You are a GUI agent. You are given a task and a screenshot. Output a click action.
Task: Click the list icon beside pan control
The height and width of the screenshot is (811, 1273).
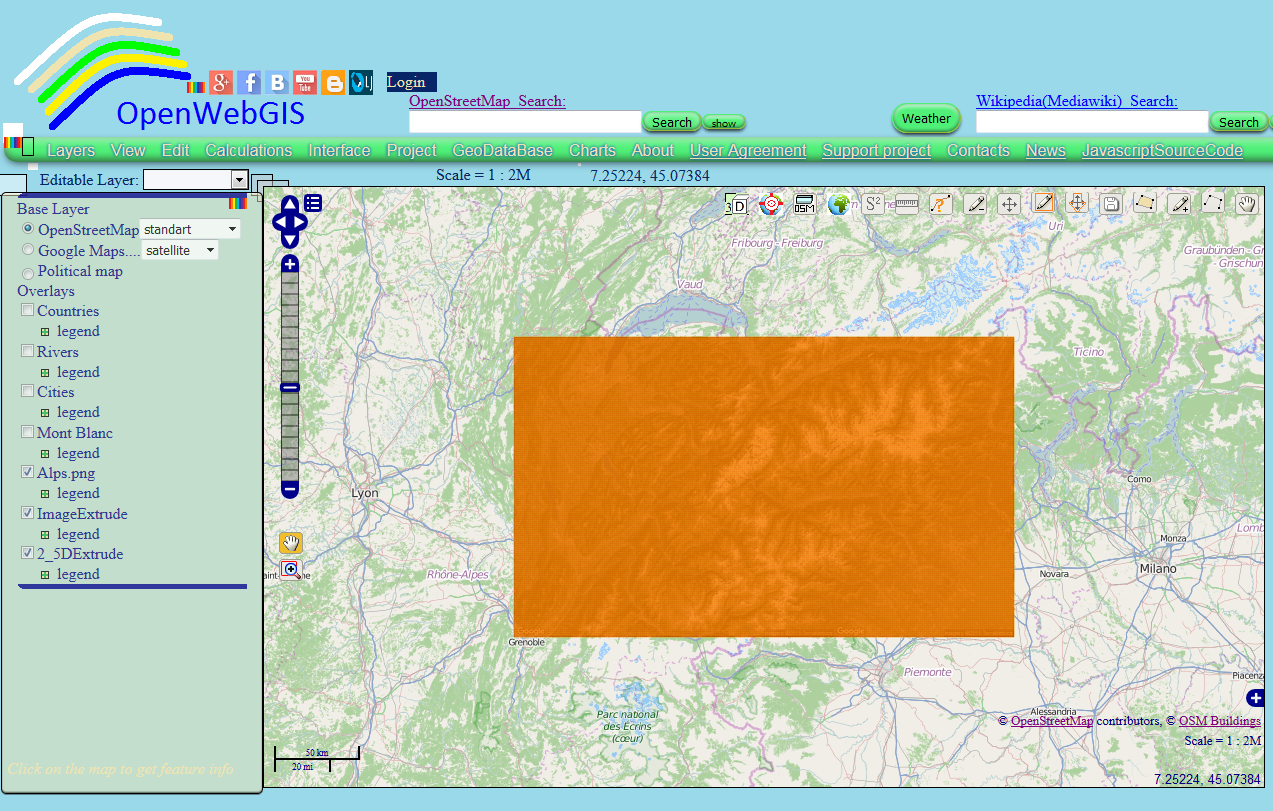313,203
